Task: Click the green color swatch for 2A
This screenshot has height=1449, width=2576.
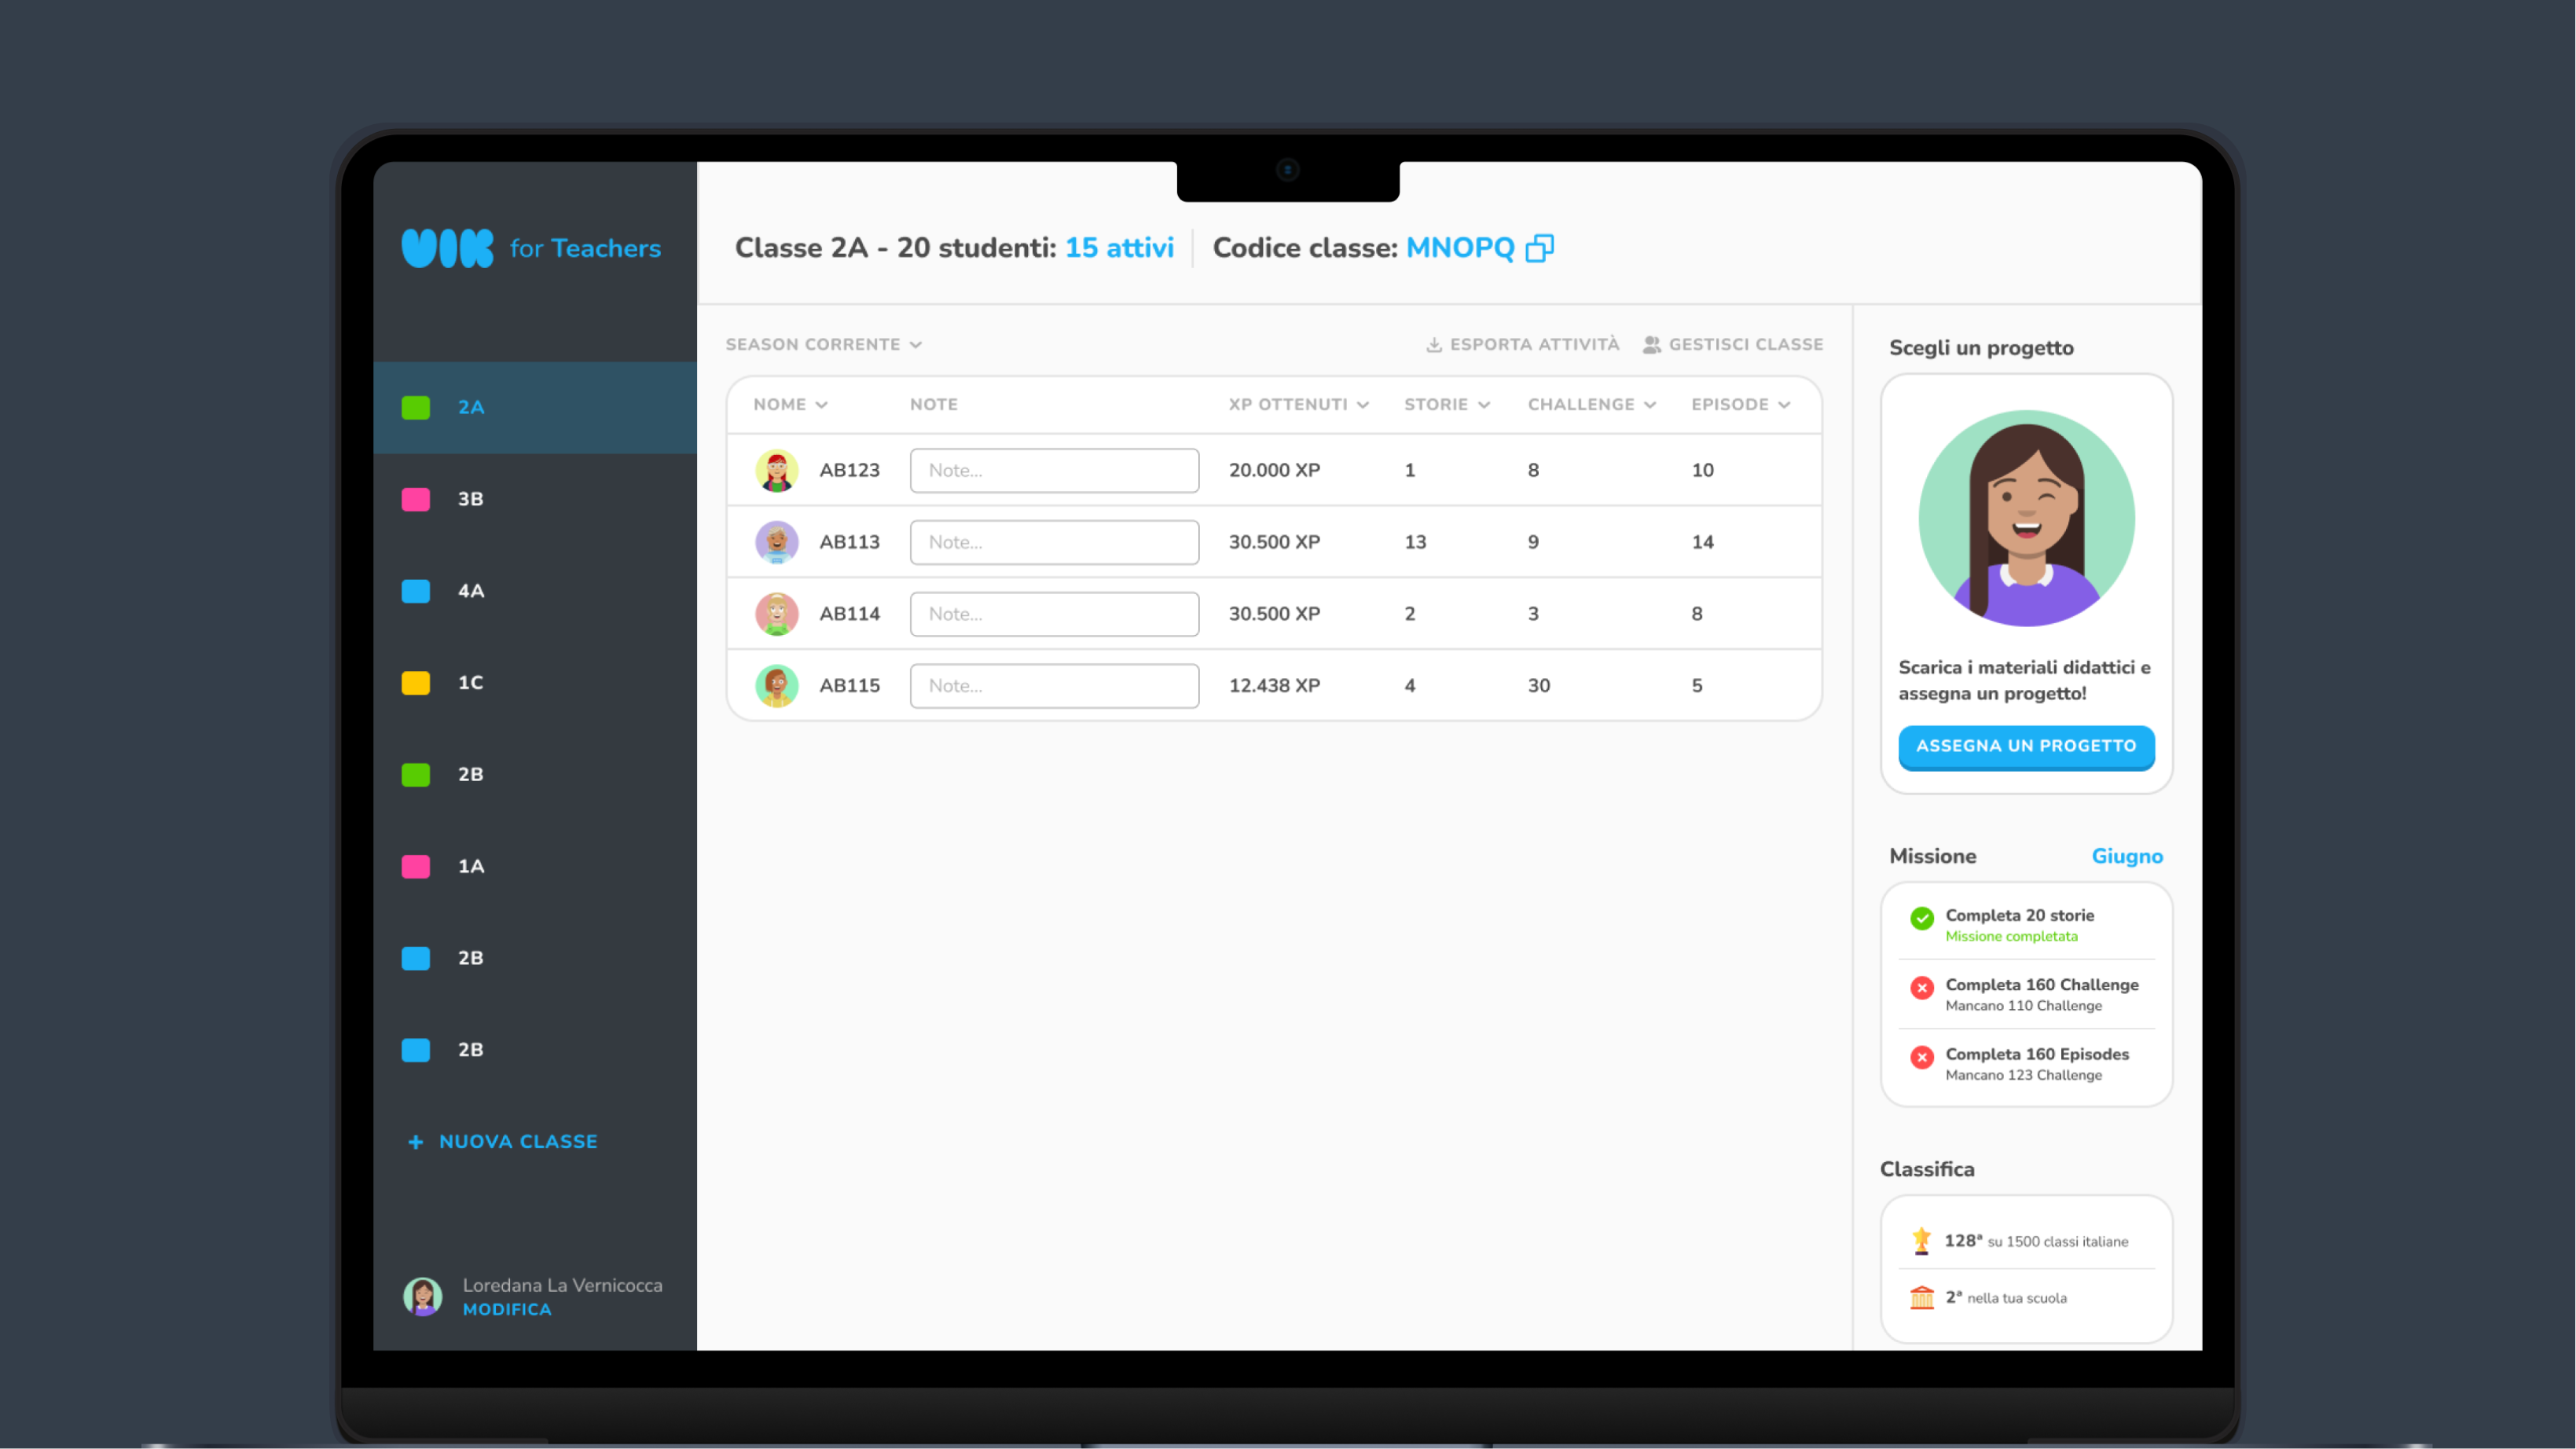Action: point(416,408)
